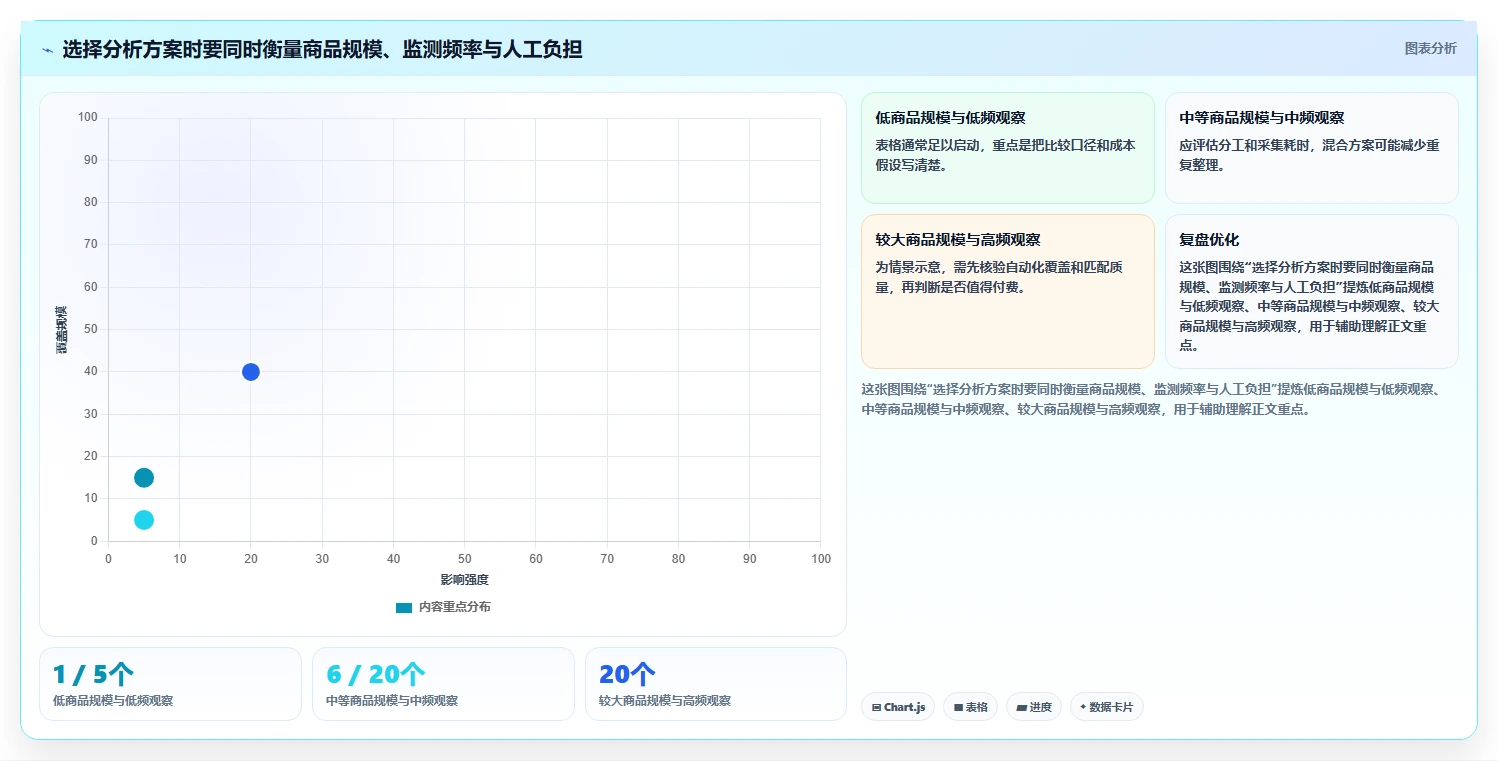Click the teal legend color box

pyautogui.click(x=404, y=607)
